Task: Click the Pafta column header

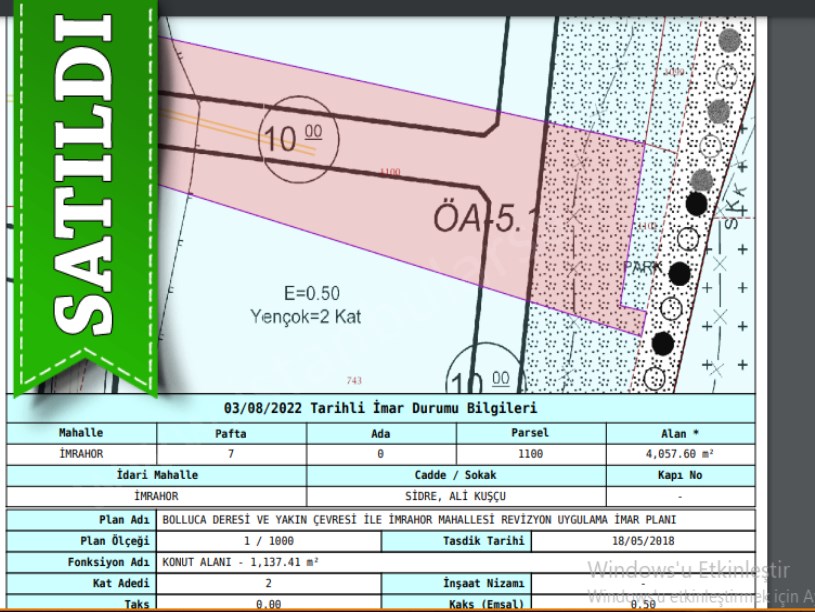Action: (230, 434)
